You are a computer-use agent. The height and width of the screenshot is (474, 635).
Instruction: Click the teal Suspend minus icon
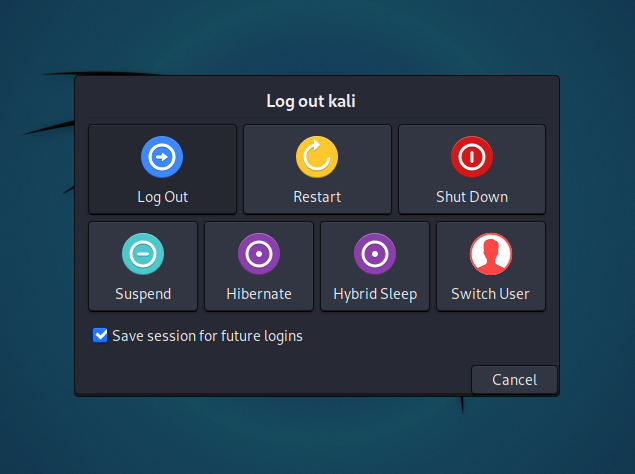coord(143,254)
